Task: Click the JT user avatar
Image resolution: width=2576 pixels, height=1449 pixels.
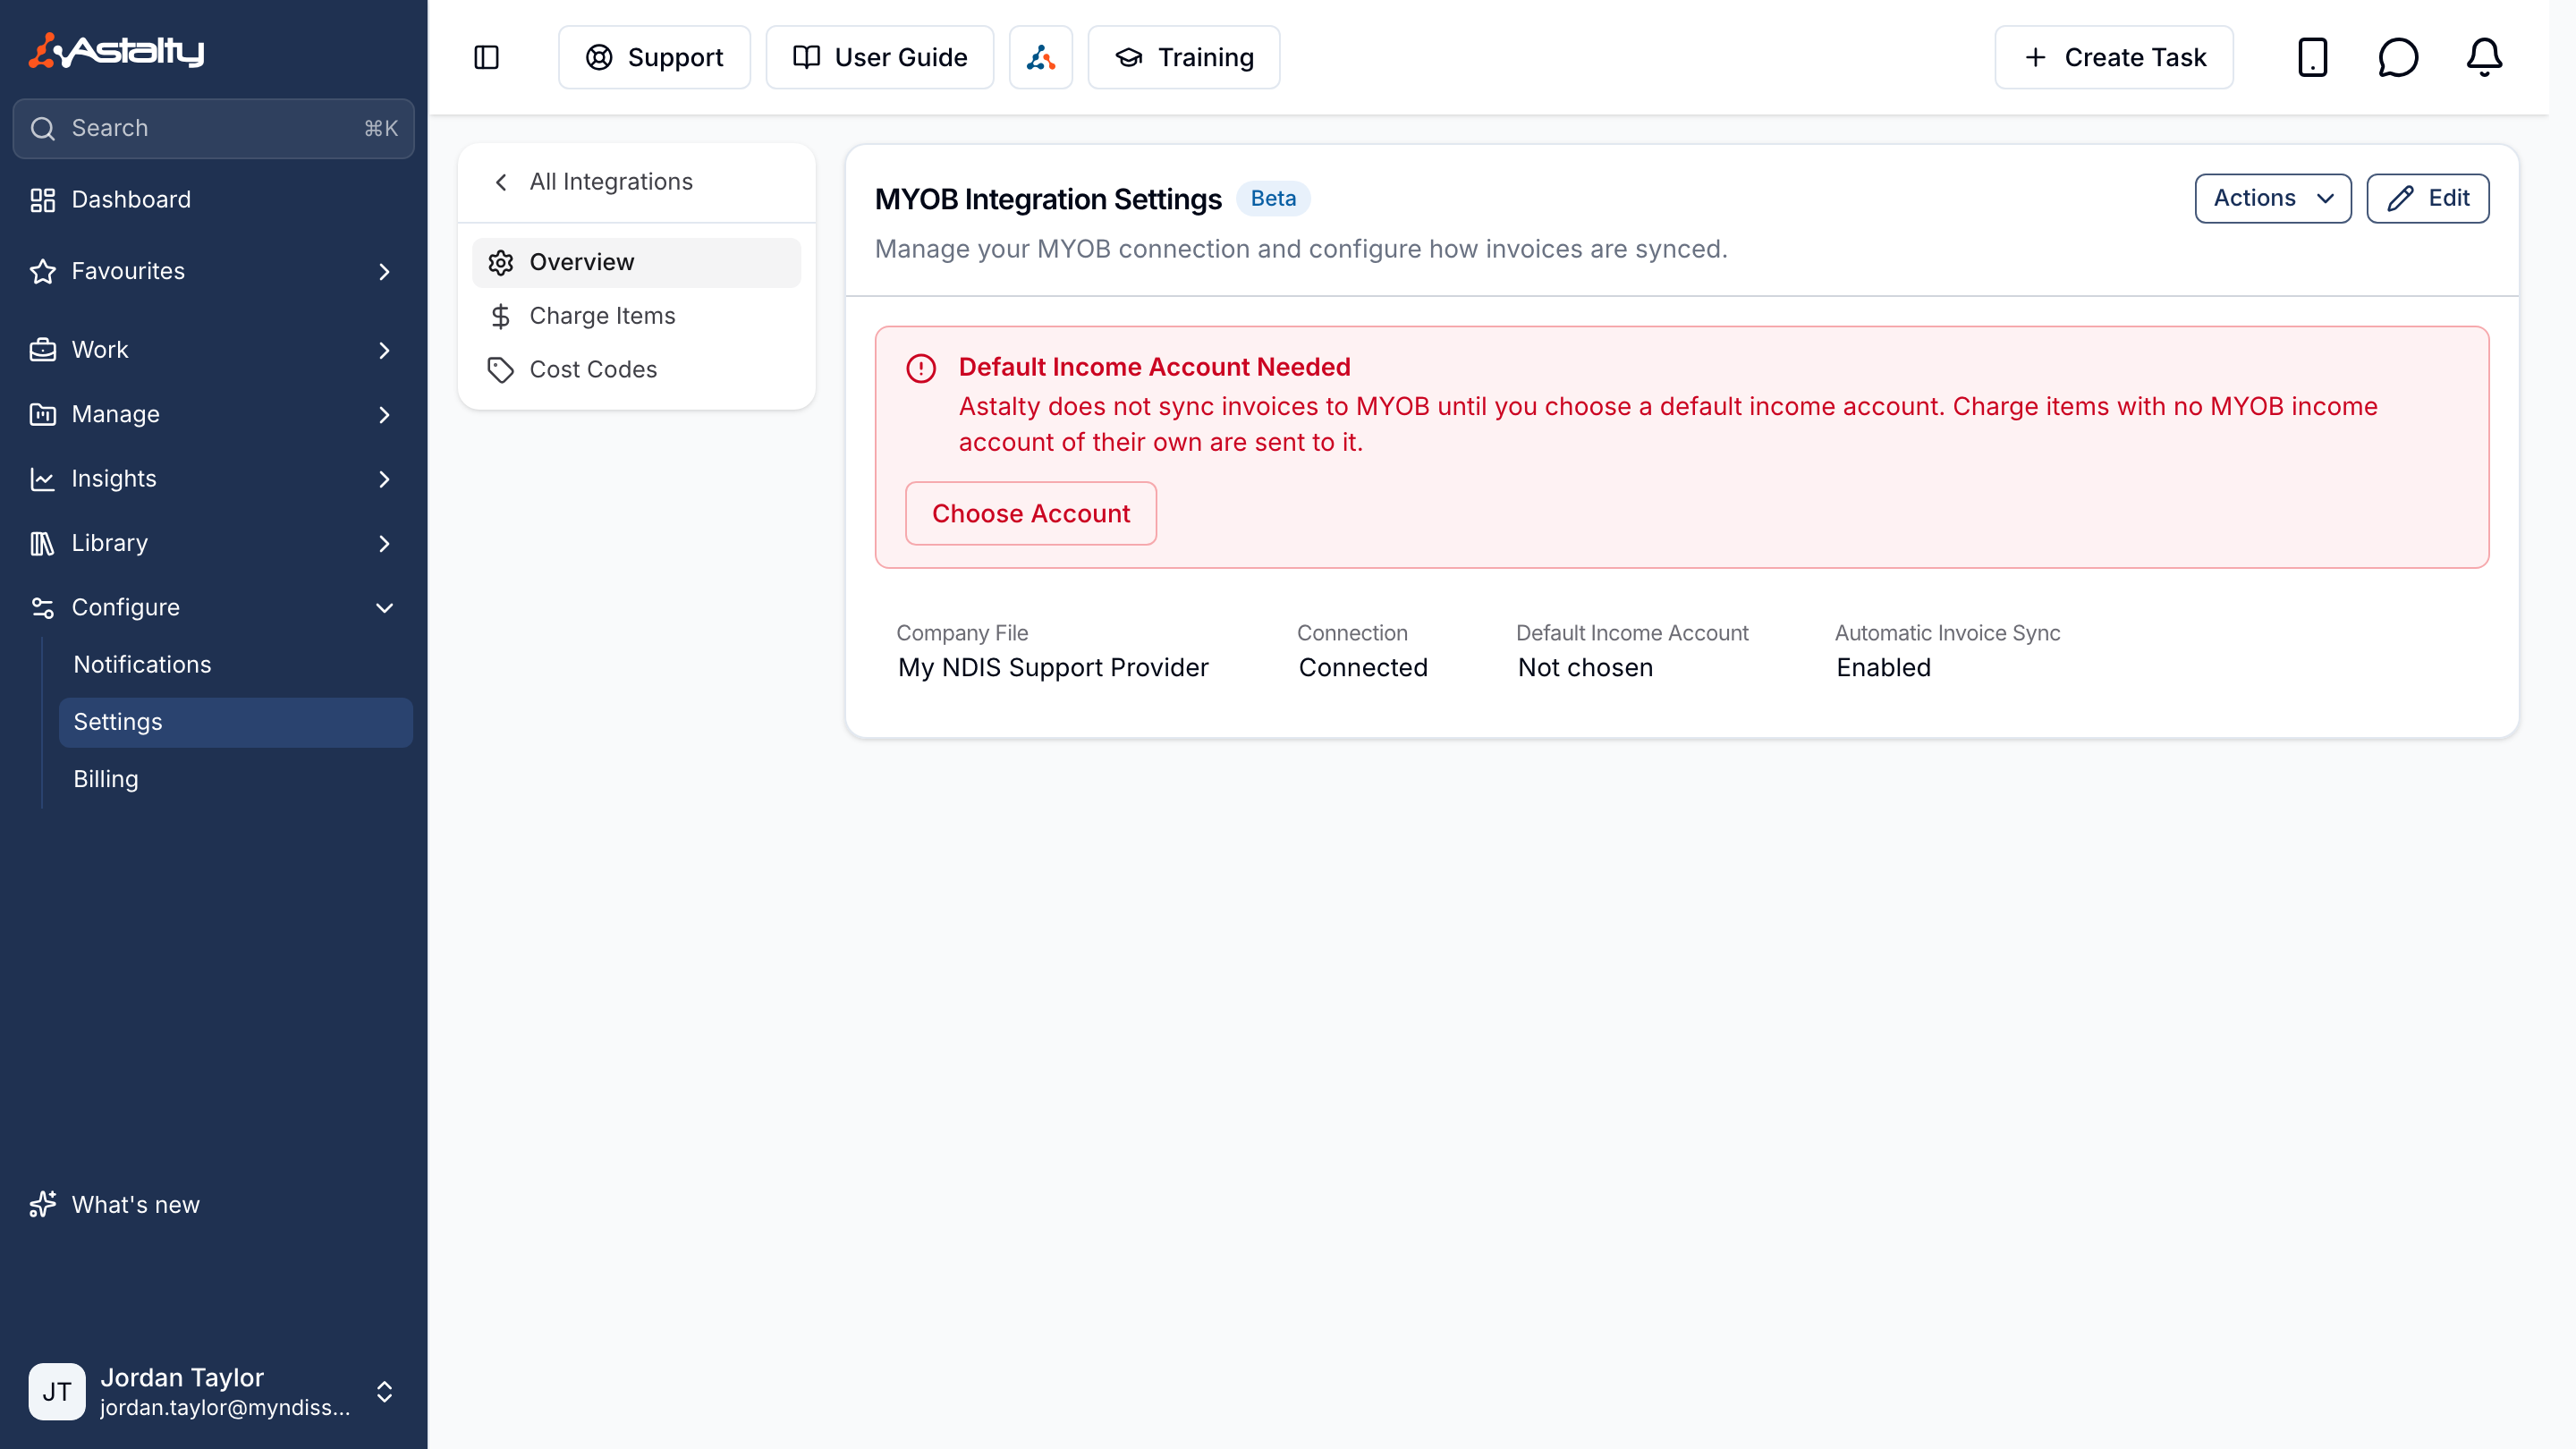Action: point(56,1391)
